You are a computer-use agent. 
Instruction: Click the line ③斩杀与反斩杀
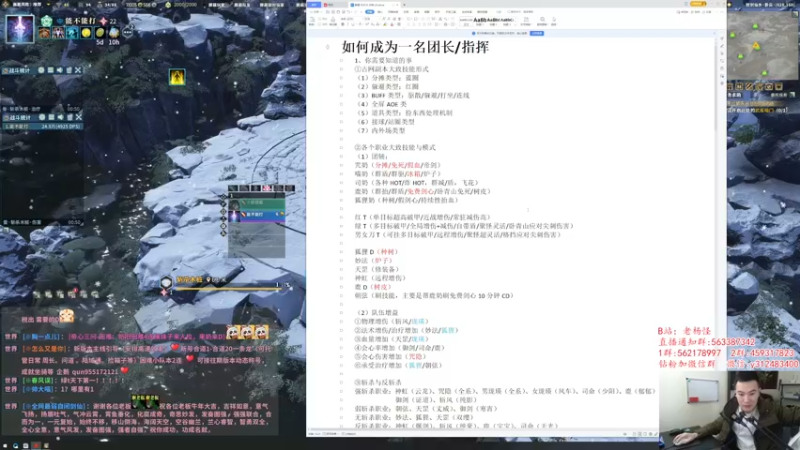pos(378,383)
